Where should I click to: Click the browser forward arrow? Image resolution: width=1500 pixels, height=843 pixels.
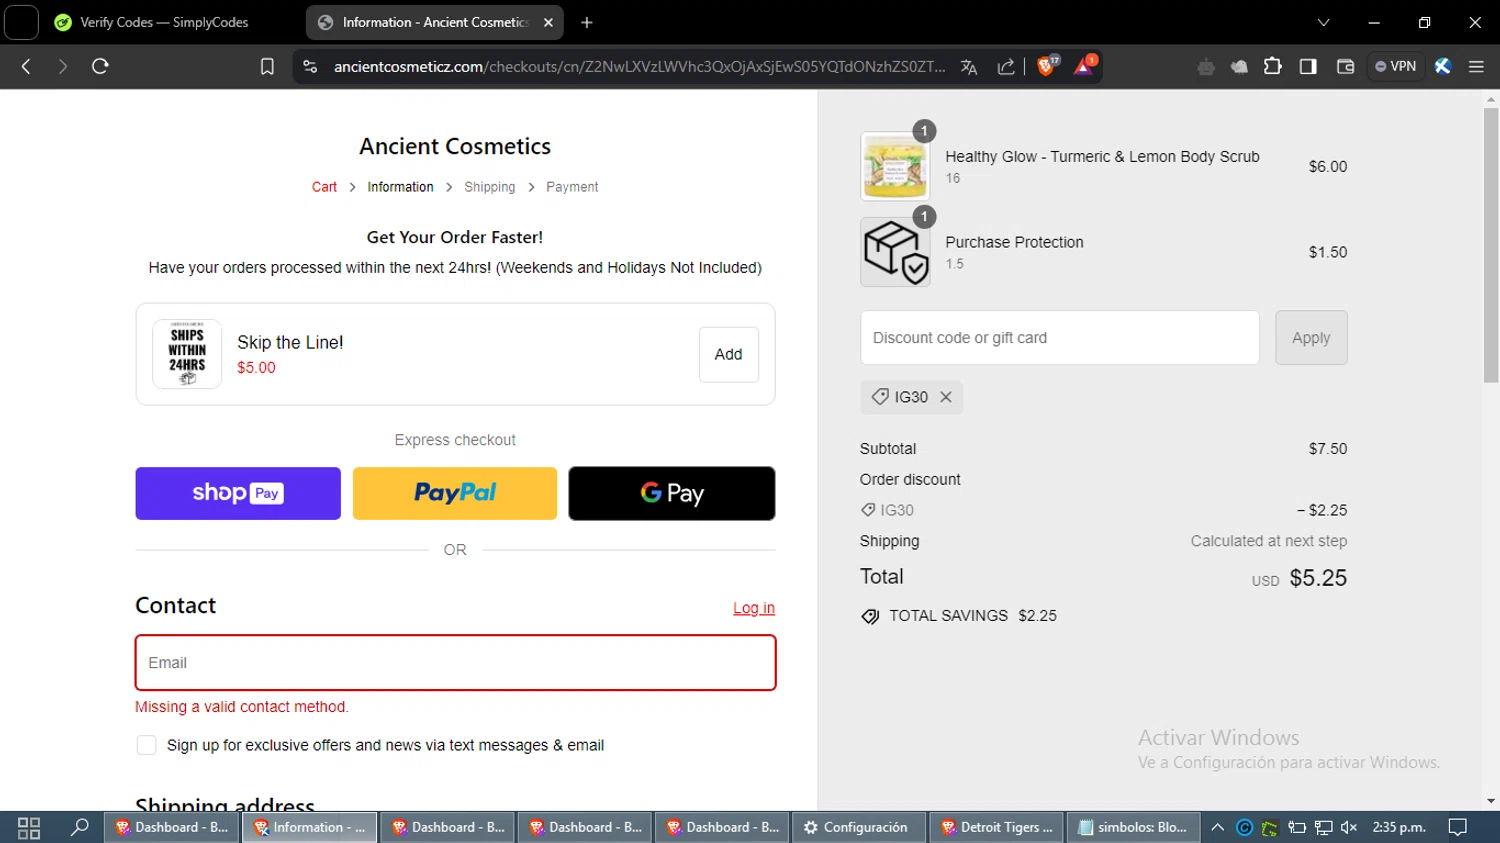coord(63,66)
